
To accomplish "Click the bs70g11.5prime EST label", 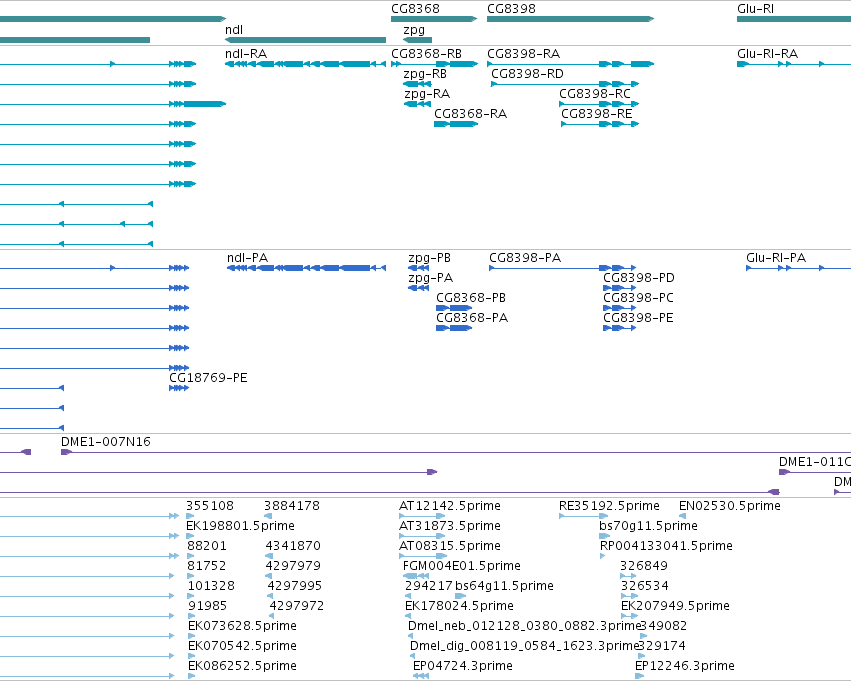I will point(649,526).
